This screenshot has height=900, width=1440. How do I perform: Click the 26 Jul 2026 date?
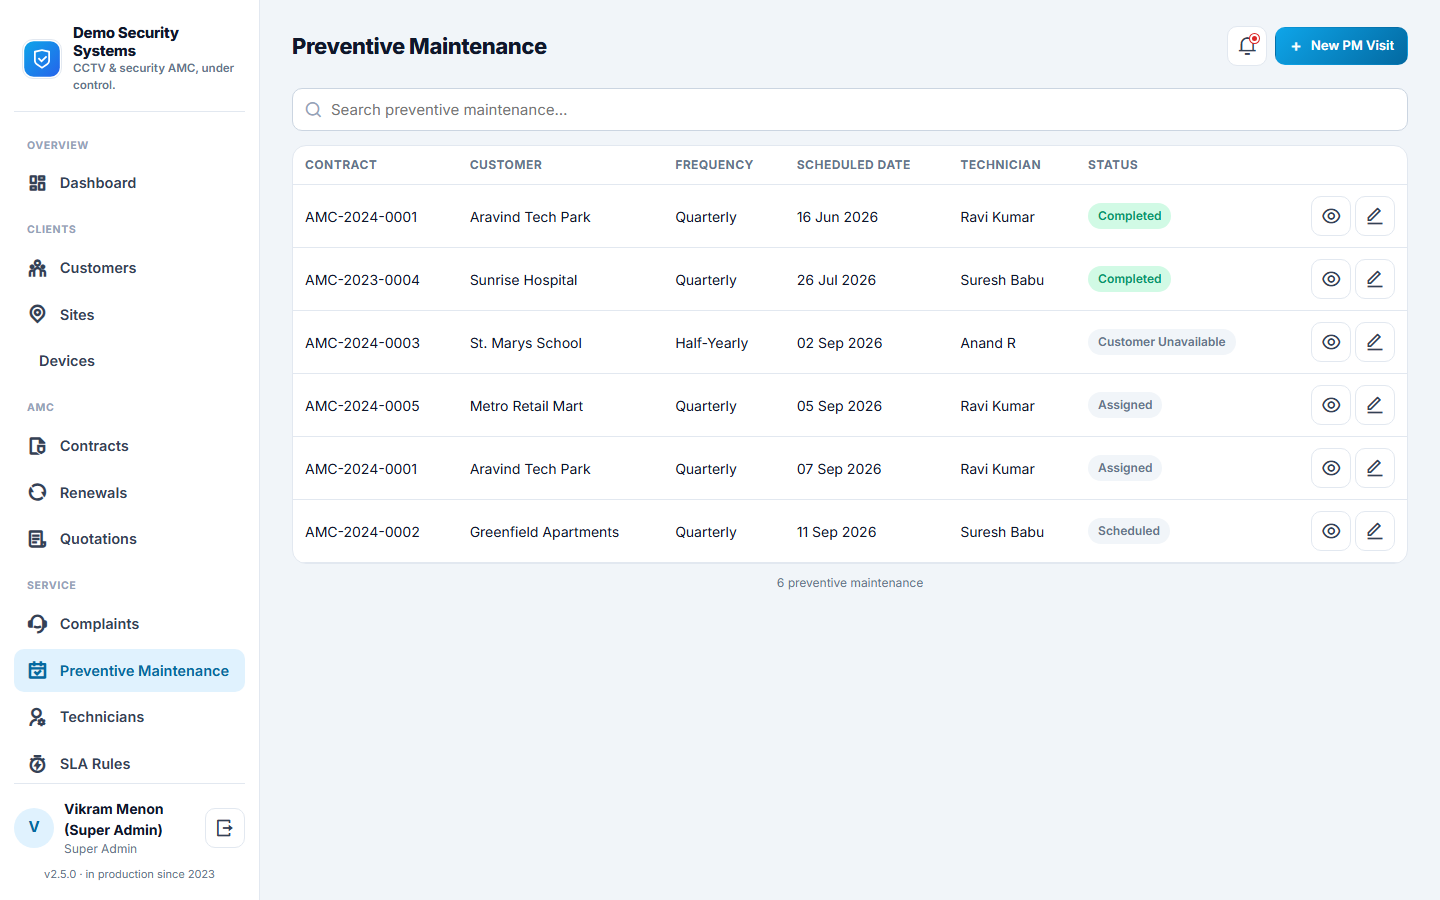(836, 280)
